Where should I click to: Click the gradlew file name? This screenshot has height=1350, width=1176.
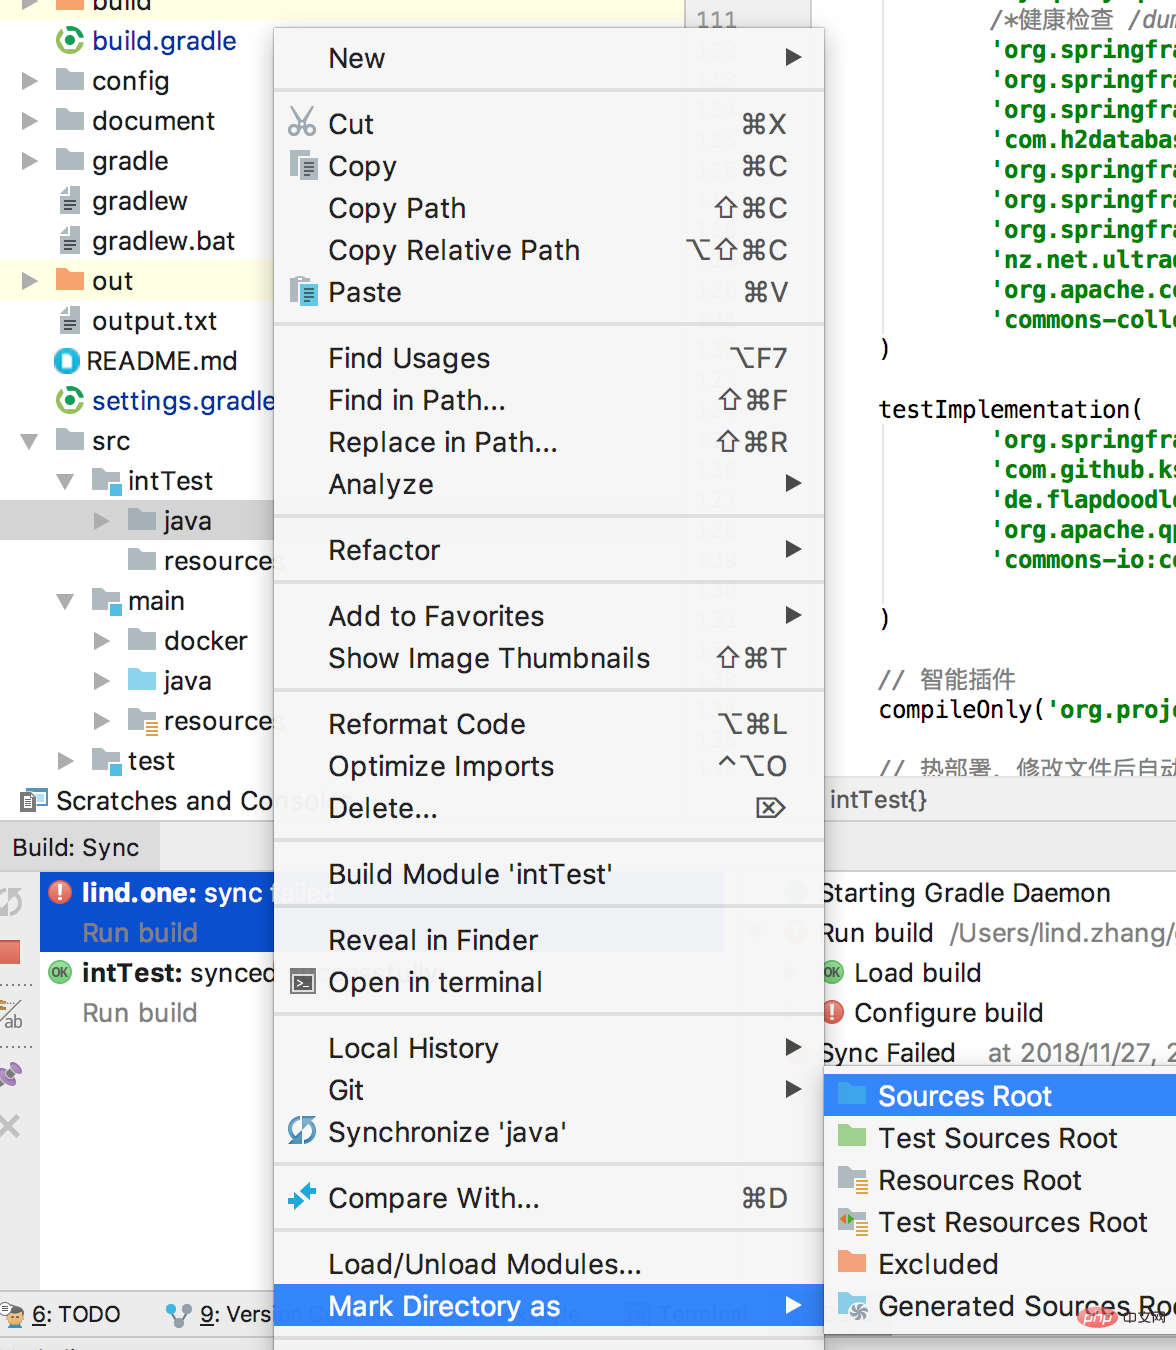tap(140, 201)
